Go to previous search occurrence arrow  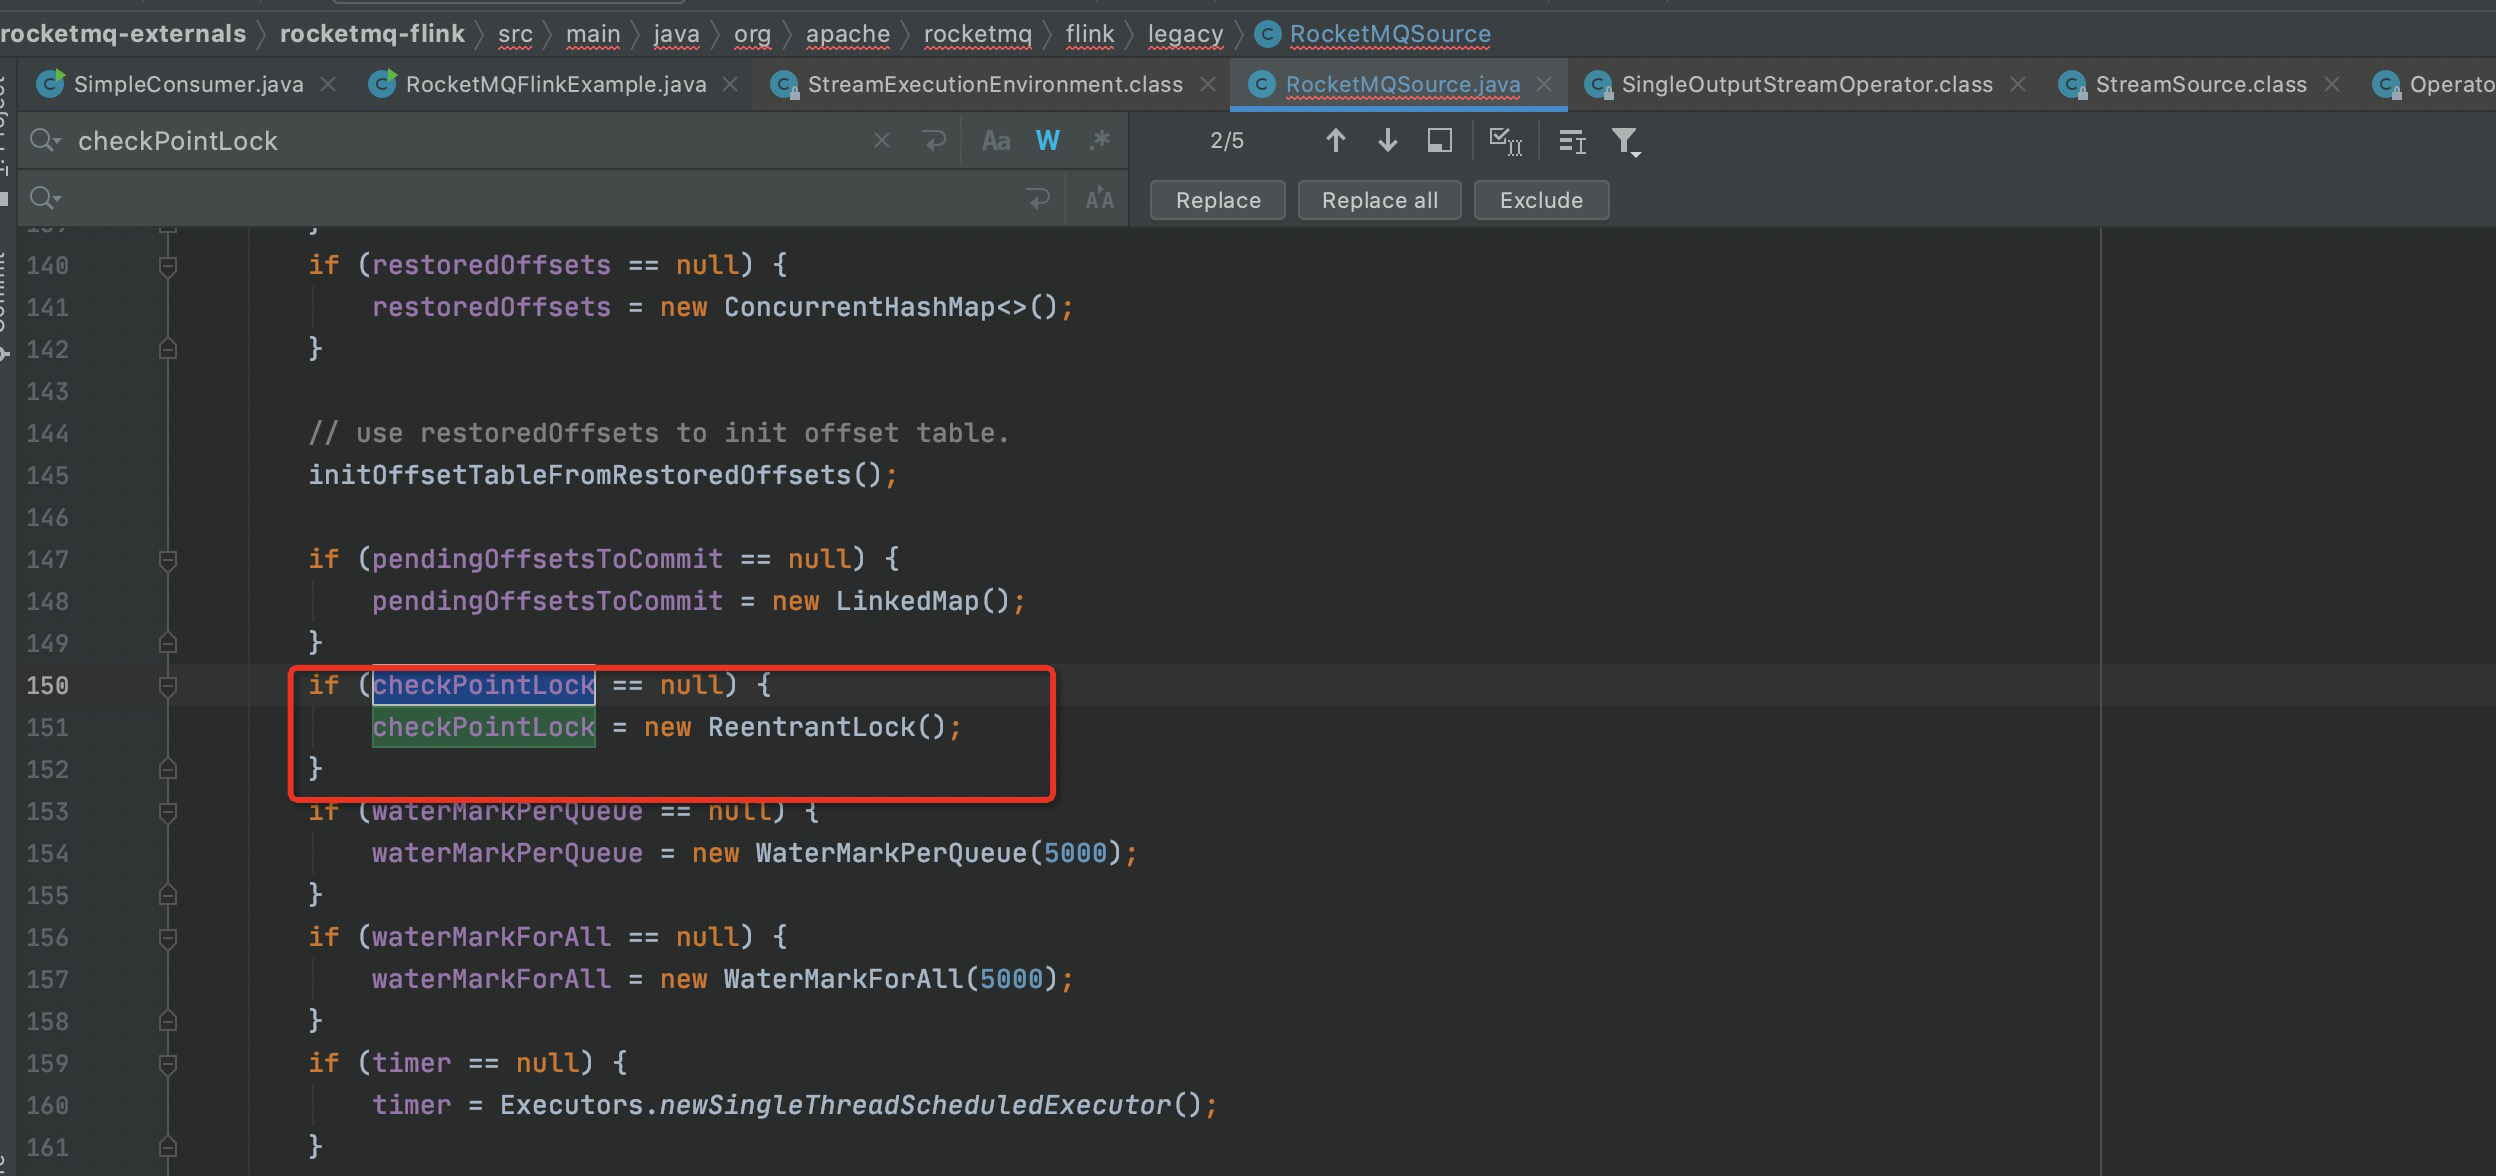click(x=1335, y=141)
